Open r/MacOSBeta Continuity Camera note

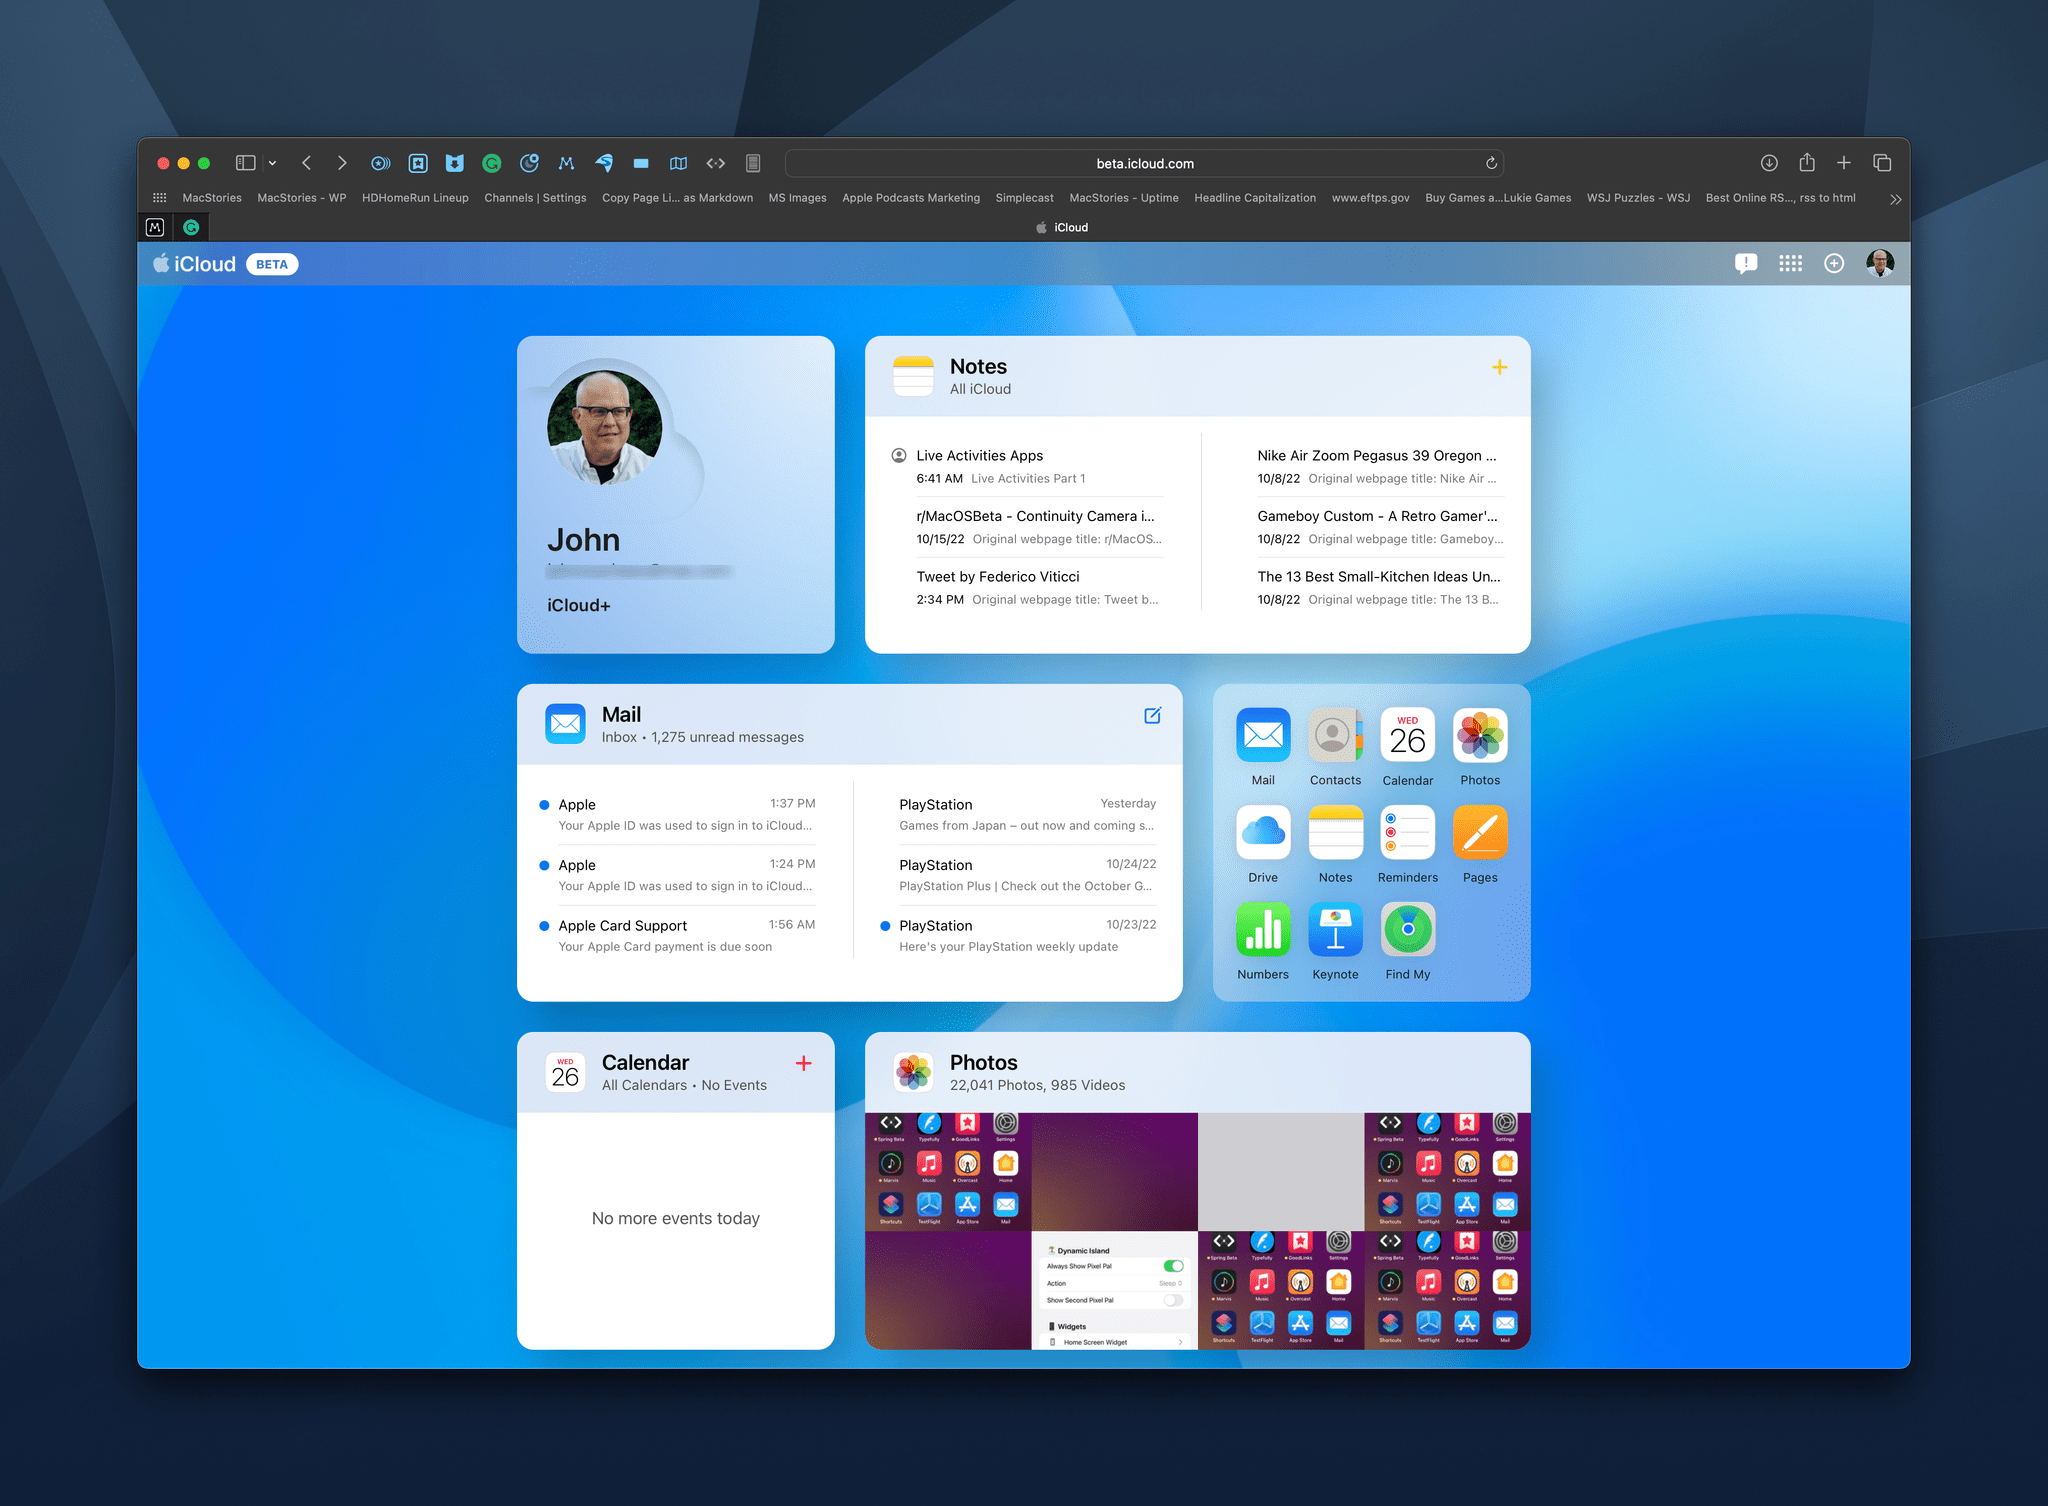point(1039,527)
